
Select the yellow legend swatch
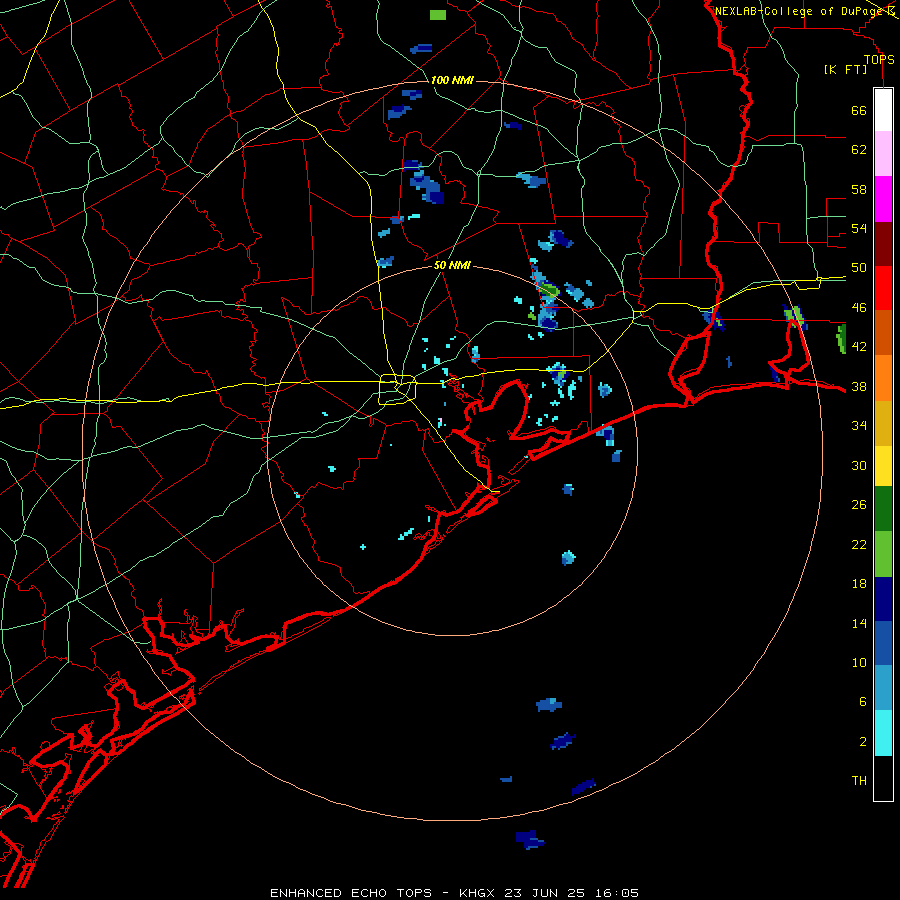coord(883,466)
